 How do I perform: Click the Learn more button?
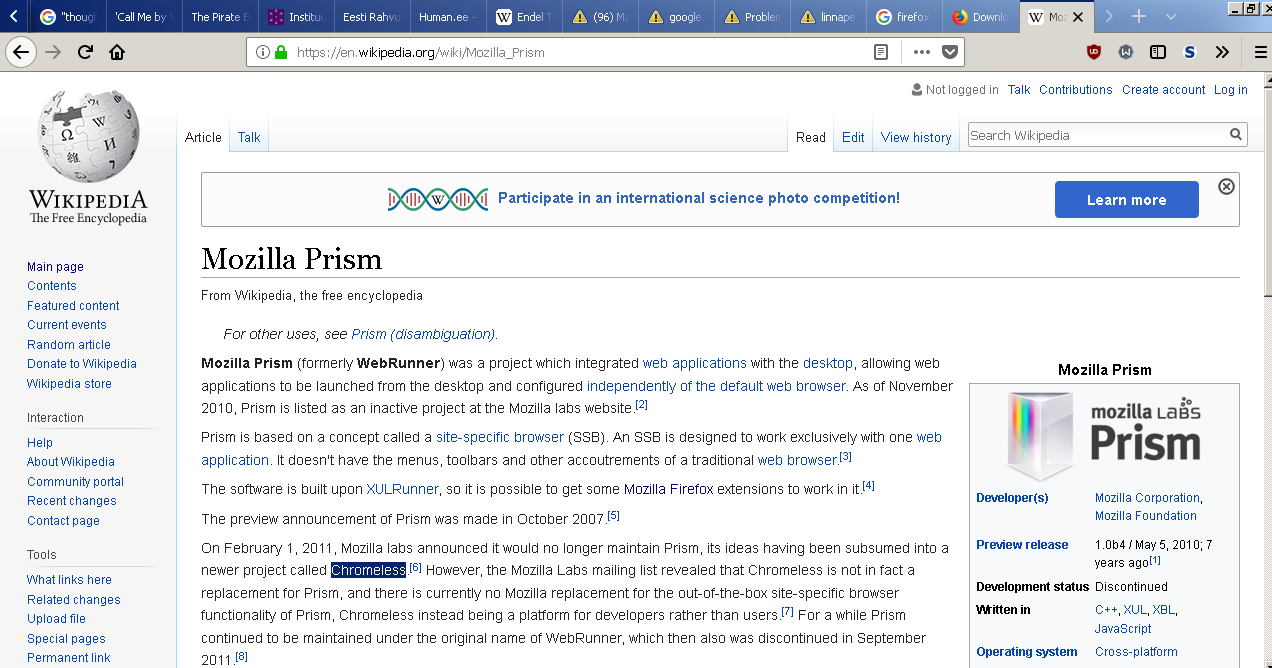point(1126,199)
